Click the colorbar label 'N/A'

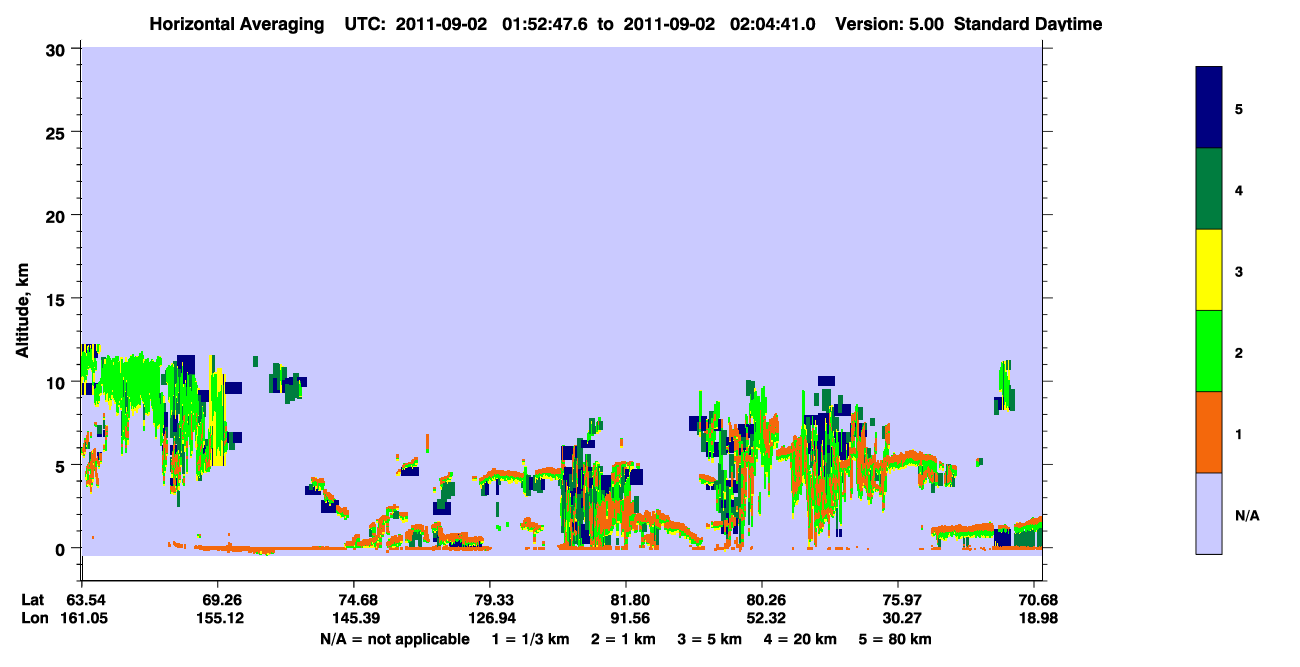coord(1246,515)
